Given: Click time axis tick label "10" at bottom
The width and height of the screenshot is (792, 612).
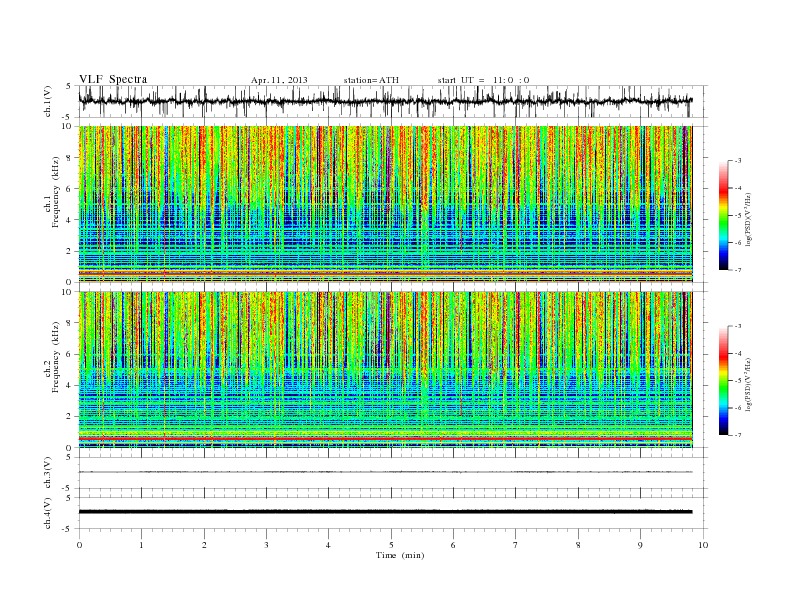Looking at the screenshot, I should (703, 545).
